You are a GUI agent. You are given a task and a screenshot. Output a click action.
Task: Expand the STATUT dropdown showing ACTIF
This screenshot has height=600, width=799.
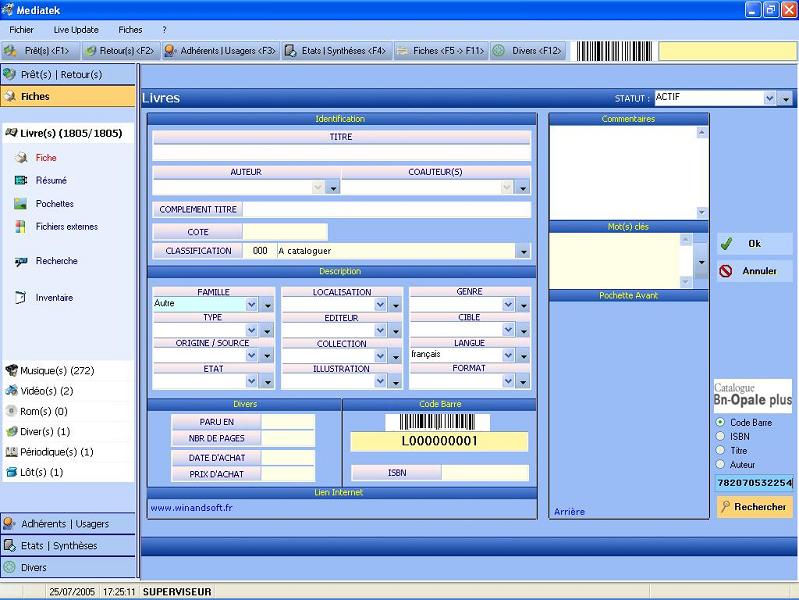(x=769, y=98)
